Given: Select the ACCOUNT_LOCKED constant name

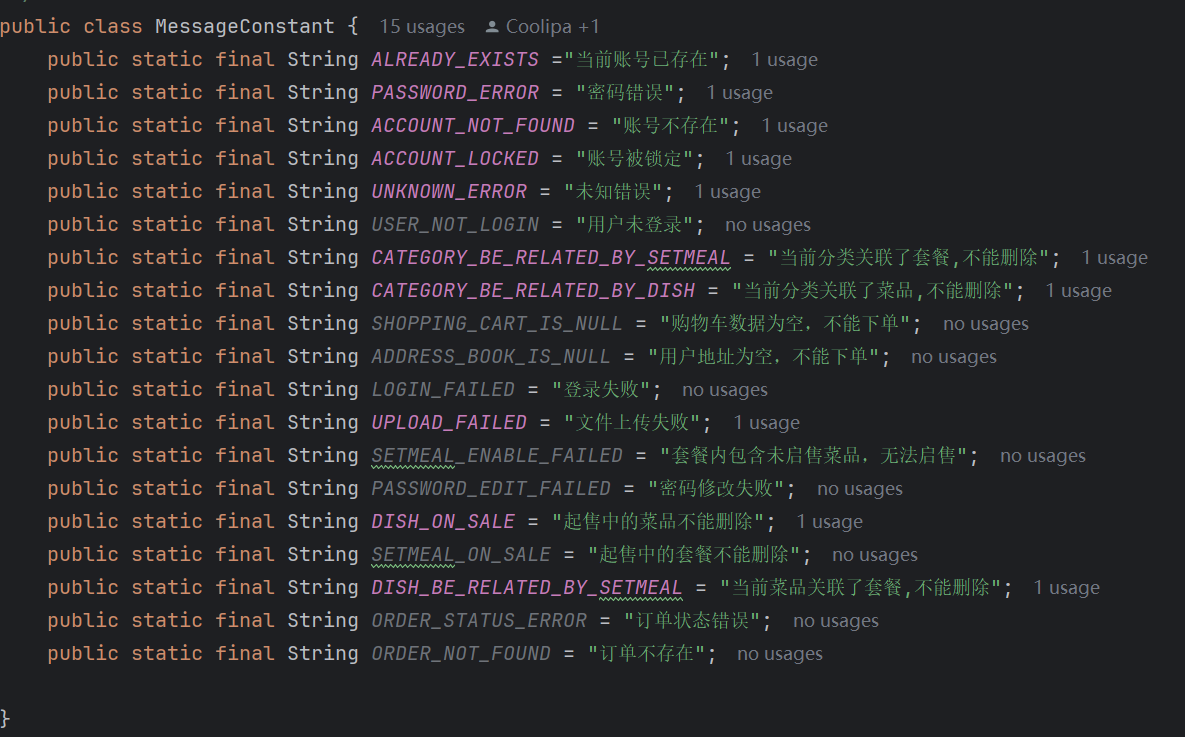Looking at the screenshot, I should pyautogui.click(x=455, y=159).
